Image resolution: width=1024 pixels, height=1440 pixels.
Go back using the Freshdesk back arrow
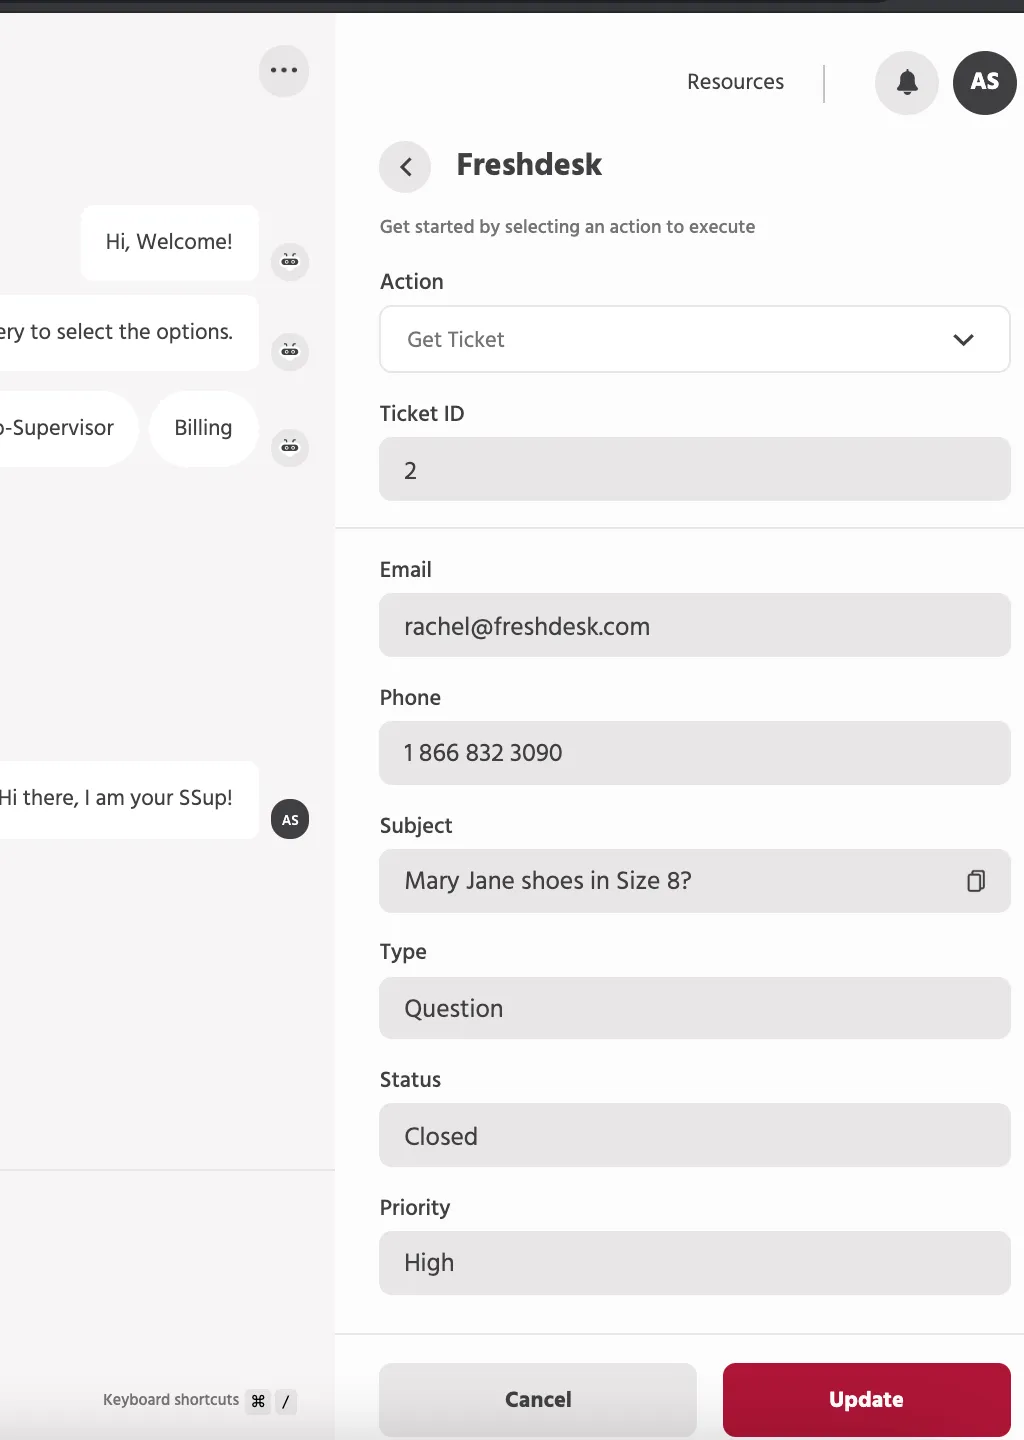point(405,167)
